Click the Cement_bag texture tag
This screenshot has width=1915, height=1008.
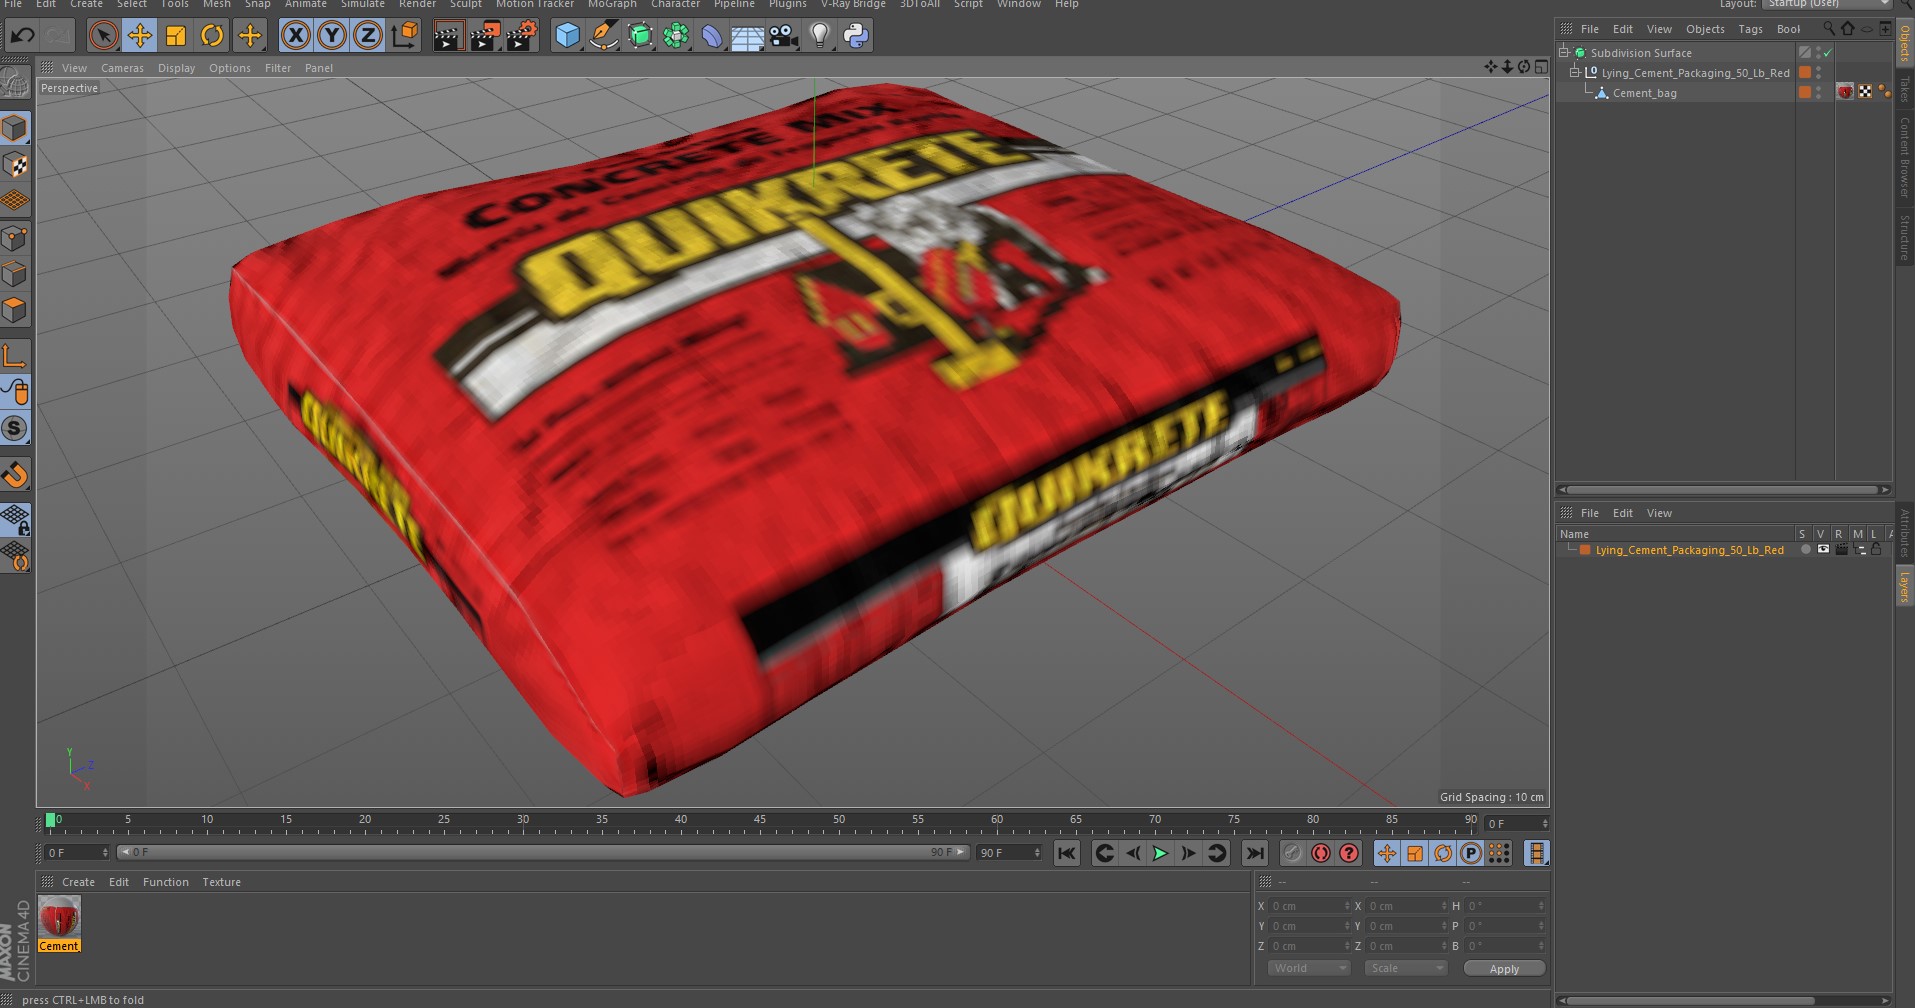[x=1846, y=92]
